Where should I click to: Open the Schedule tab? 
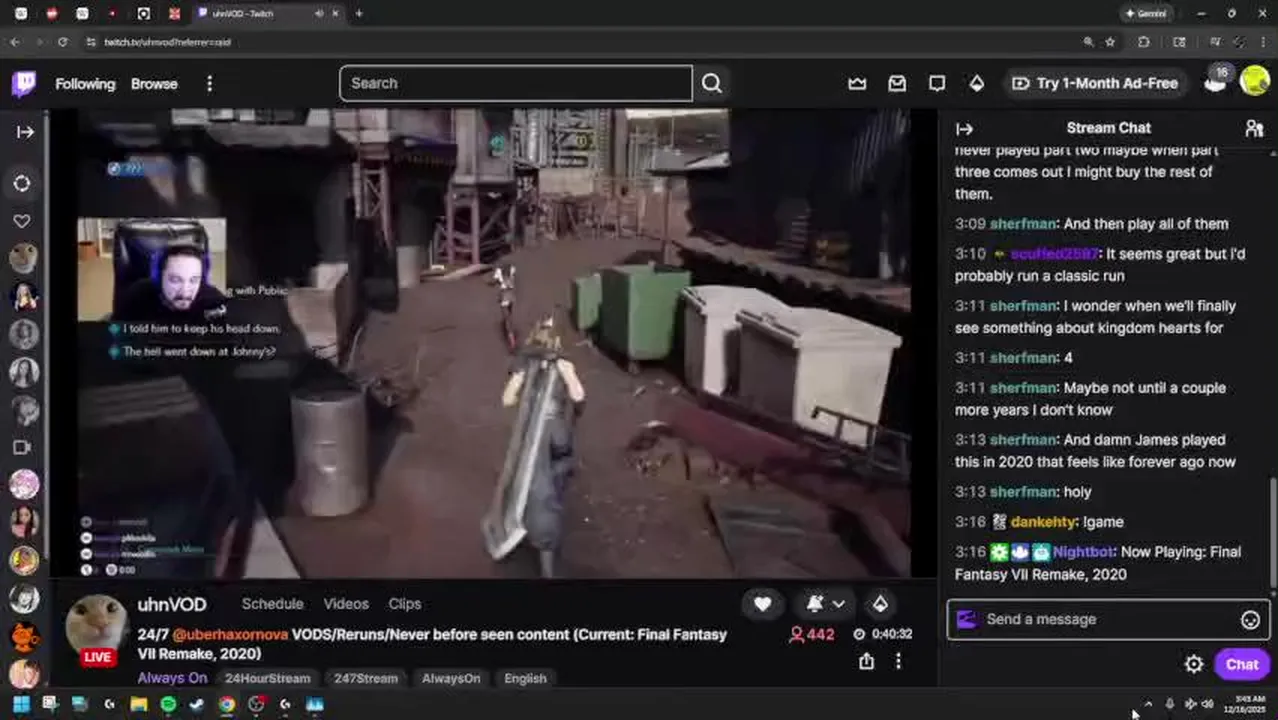[272, 604]
